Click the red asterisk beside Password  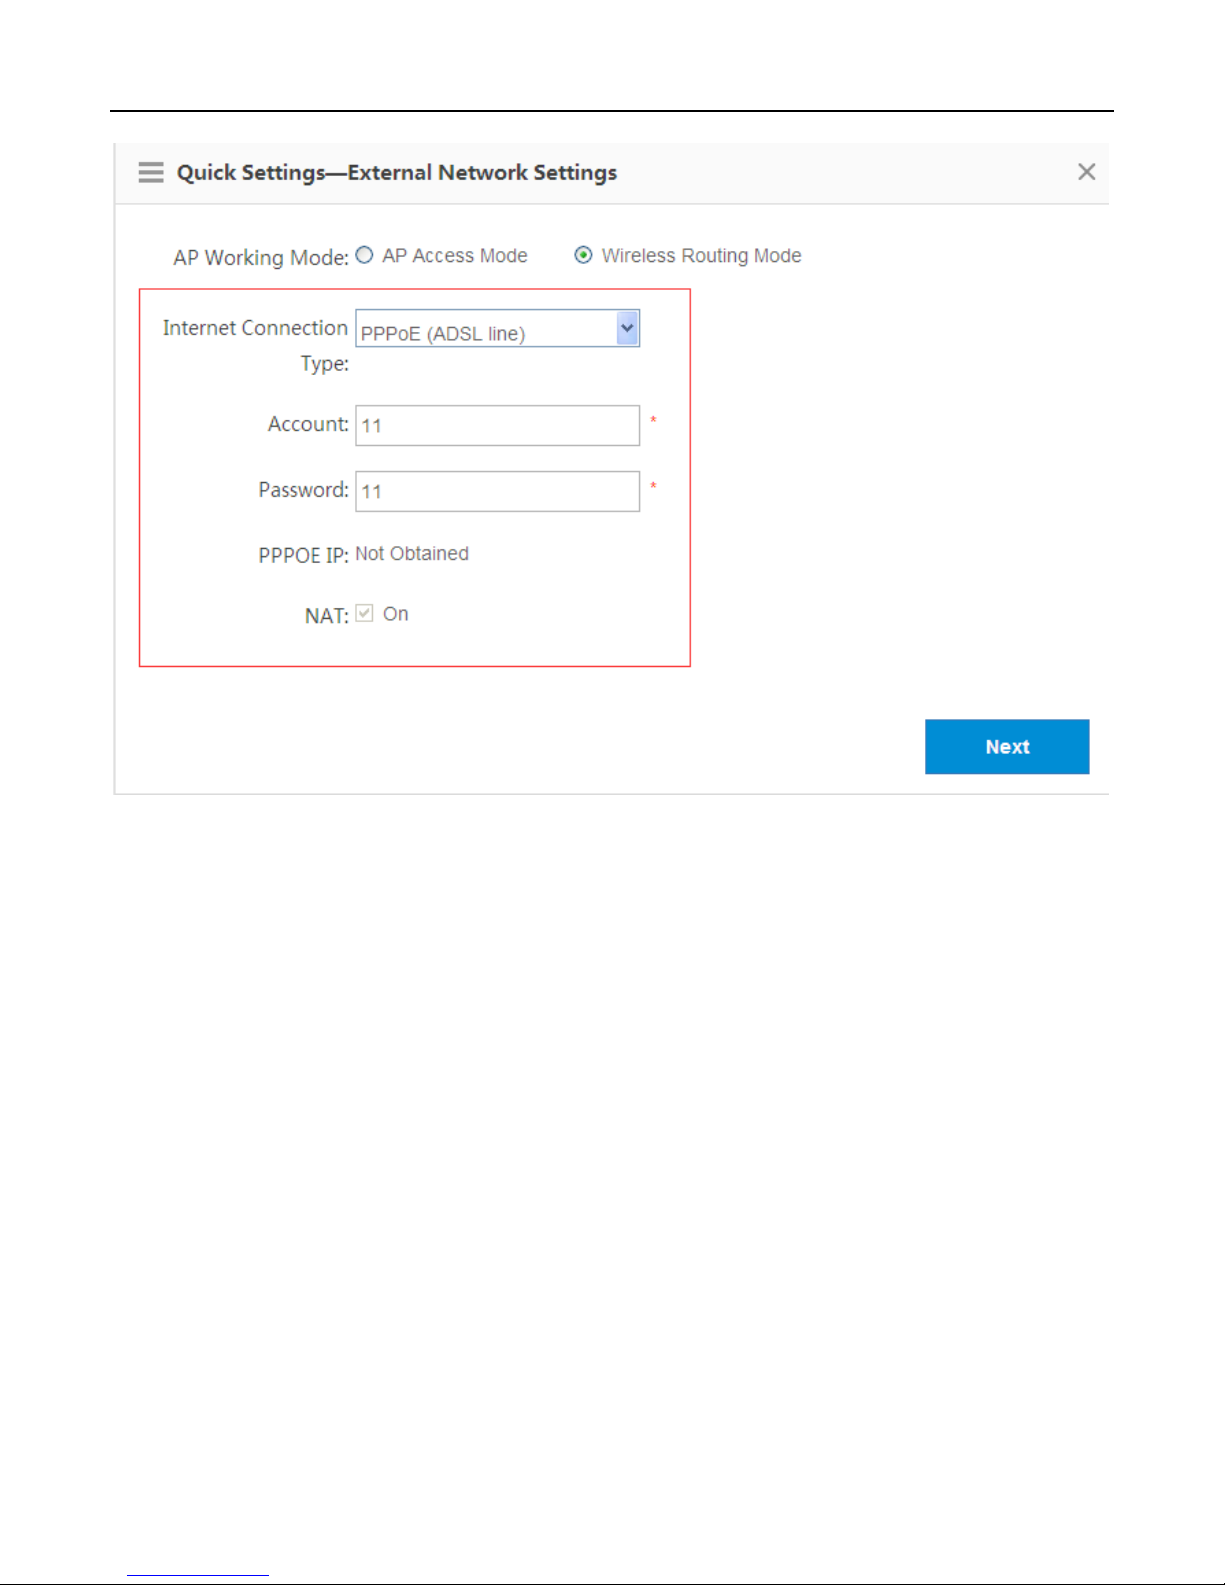[653, 486]
